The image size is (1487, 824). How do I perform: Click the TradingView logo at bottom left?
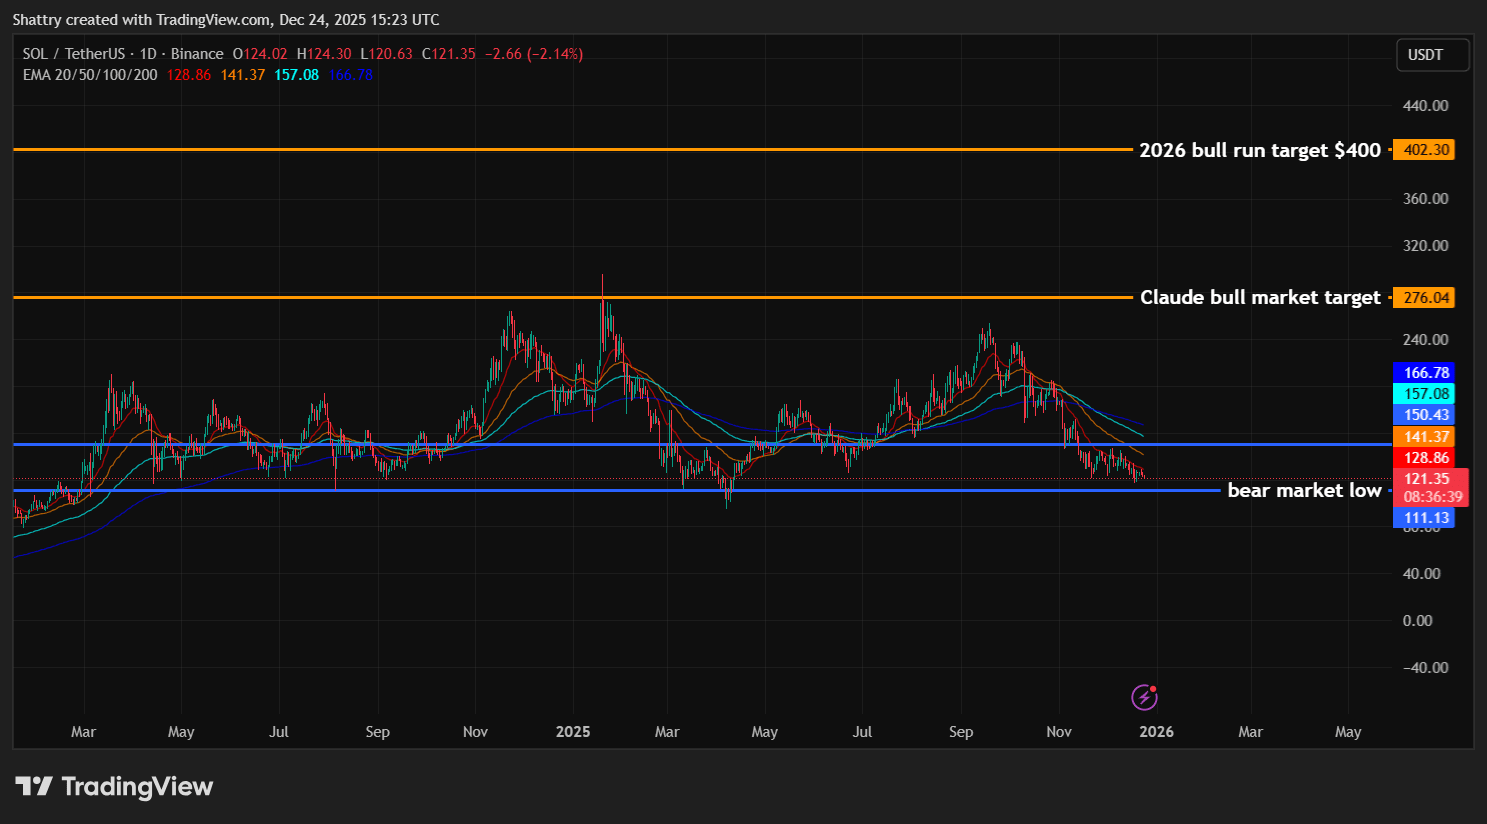[x=114, y=787]
